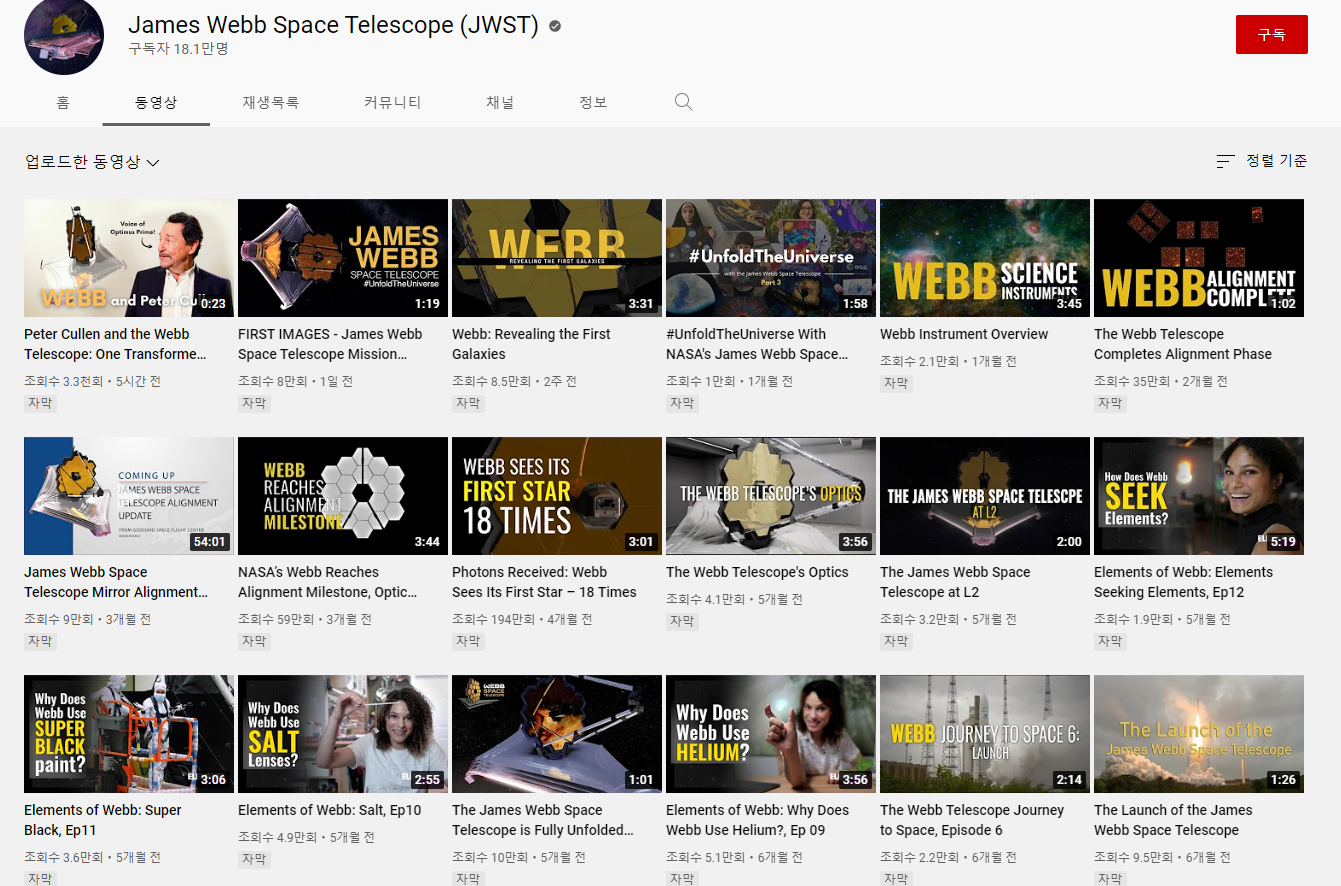1341x886 pixels.
Task: Open Super Black paint video thumbnail
Action: point(129,734)
